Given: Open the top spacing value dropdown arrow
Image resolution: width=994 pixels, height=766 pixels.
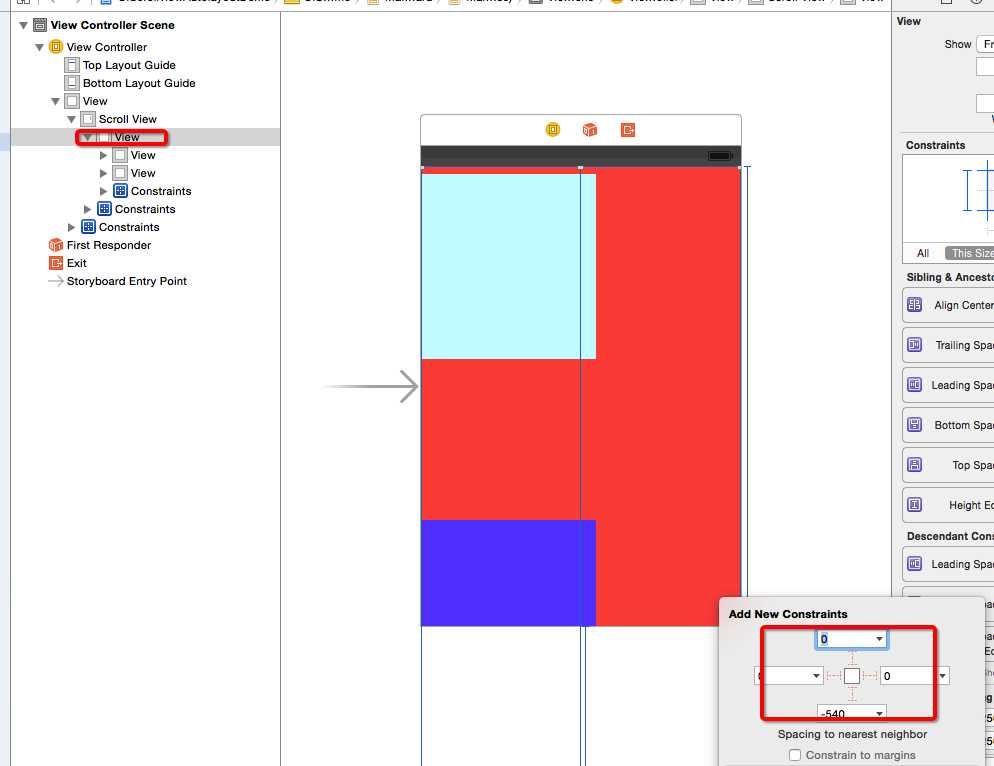Looking at the screenshot, I should [879, 639].
